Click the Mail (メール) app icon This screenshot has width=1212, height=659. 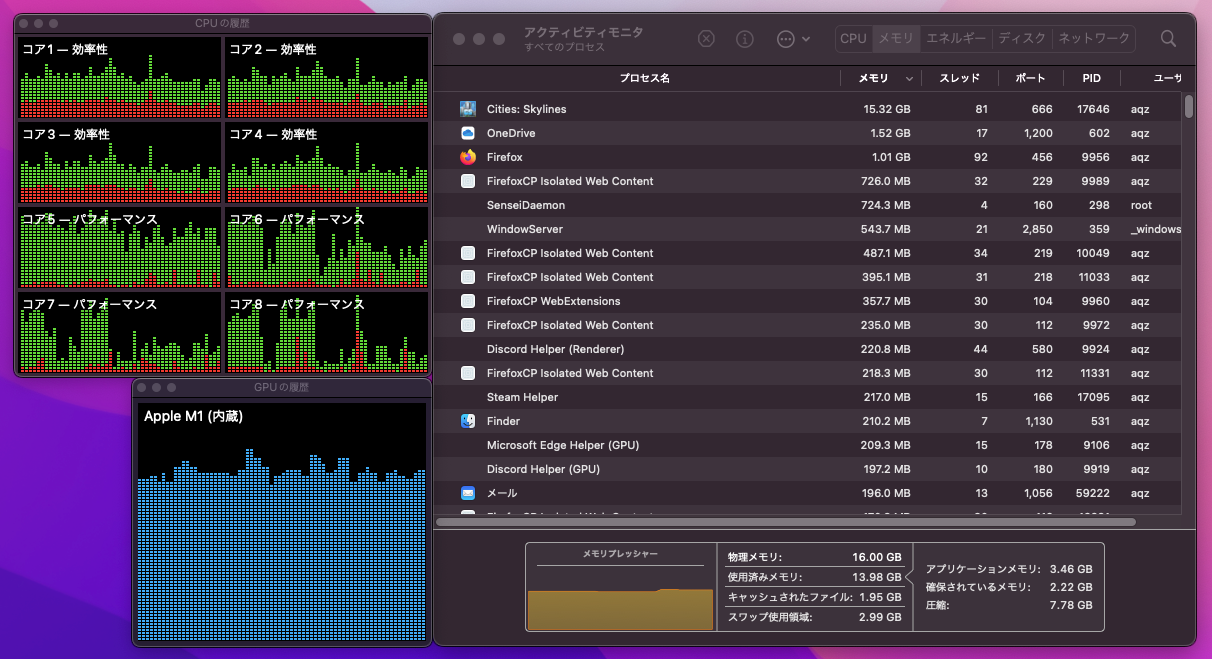click(468, 493)
